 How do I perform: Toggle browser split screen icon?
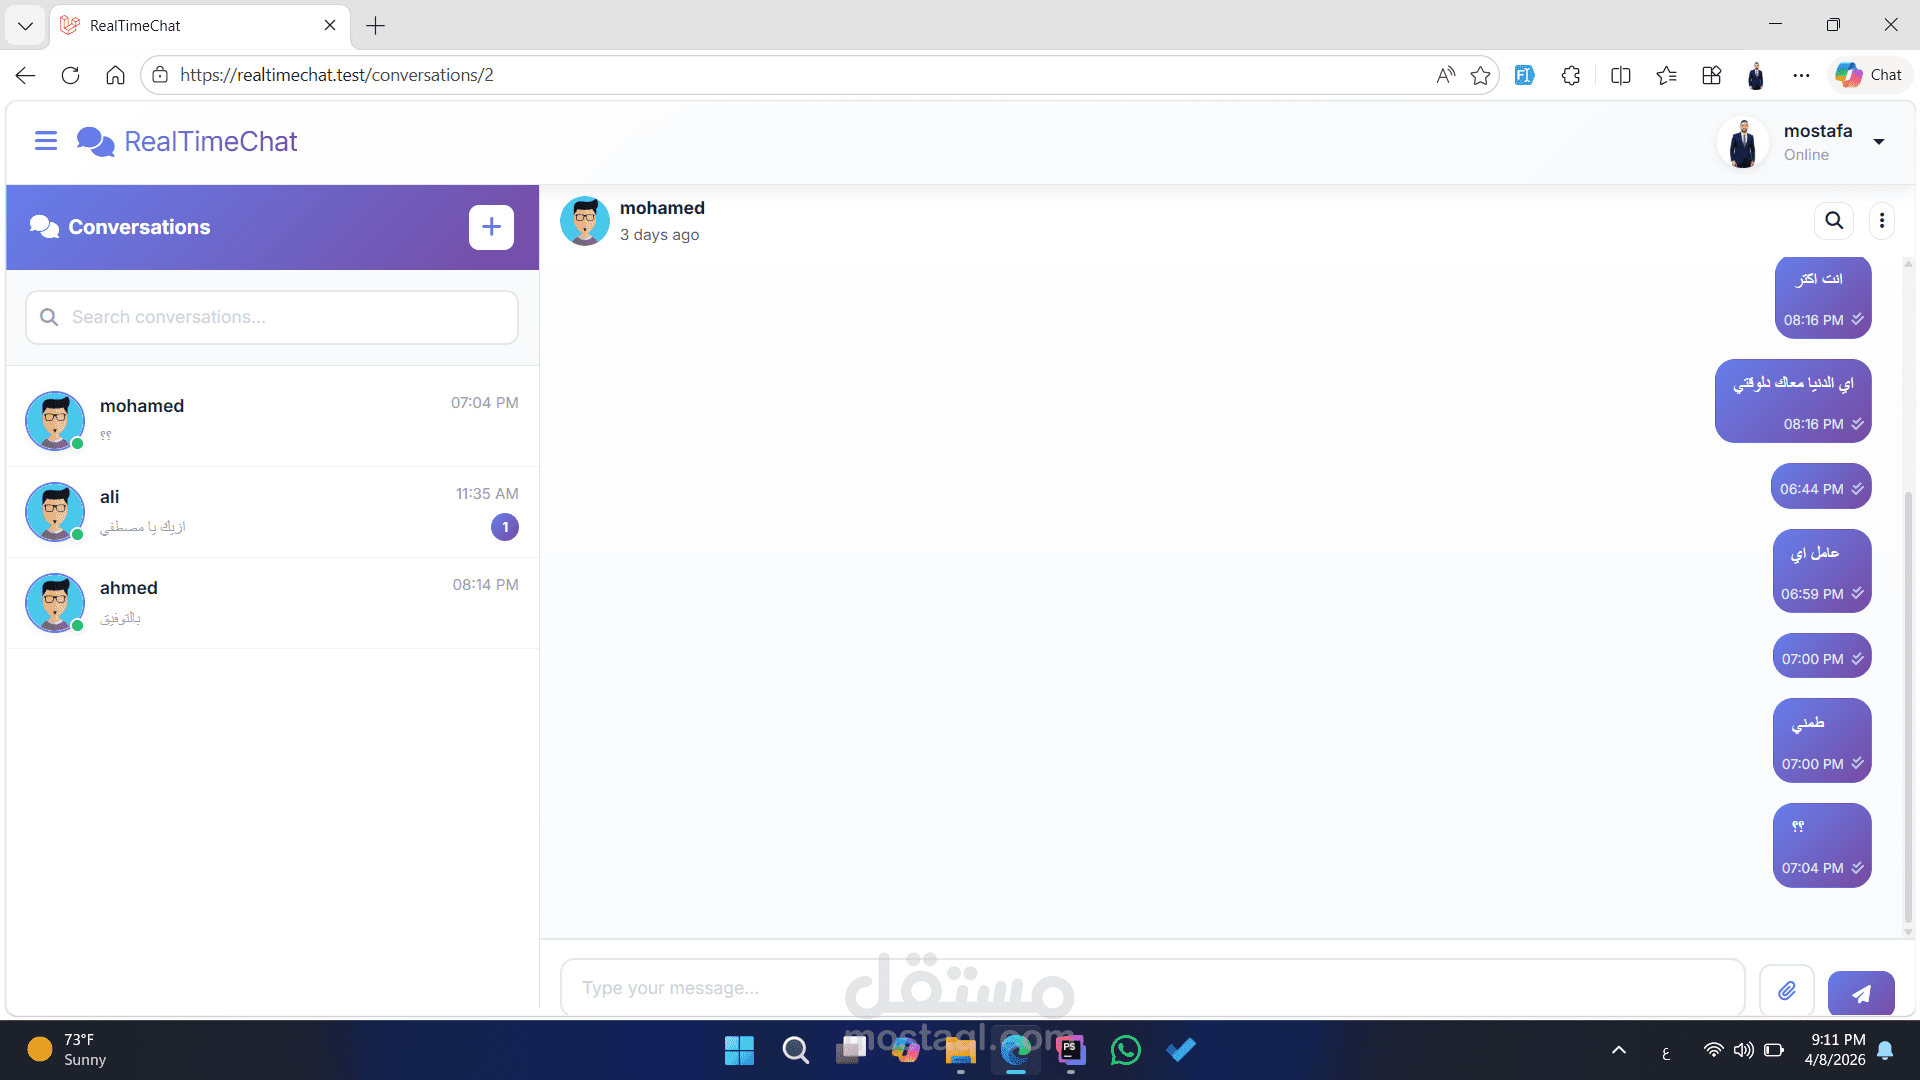[1621, 75]
